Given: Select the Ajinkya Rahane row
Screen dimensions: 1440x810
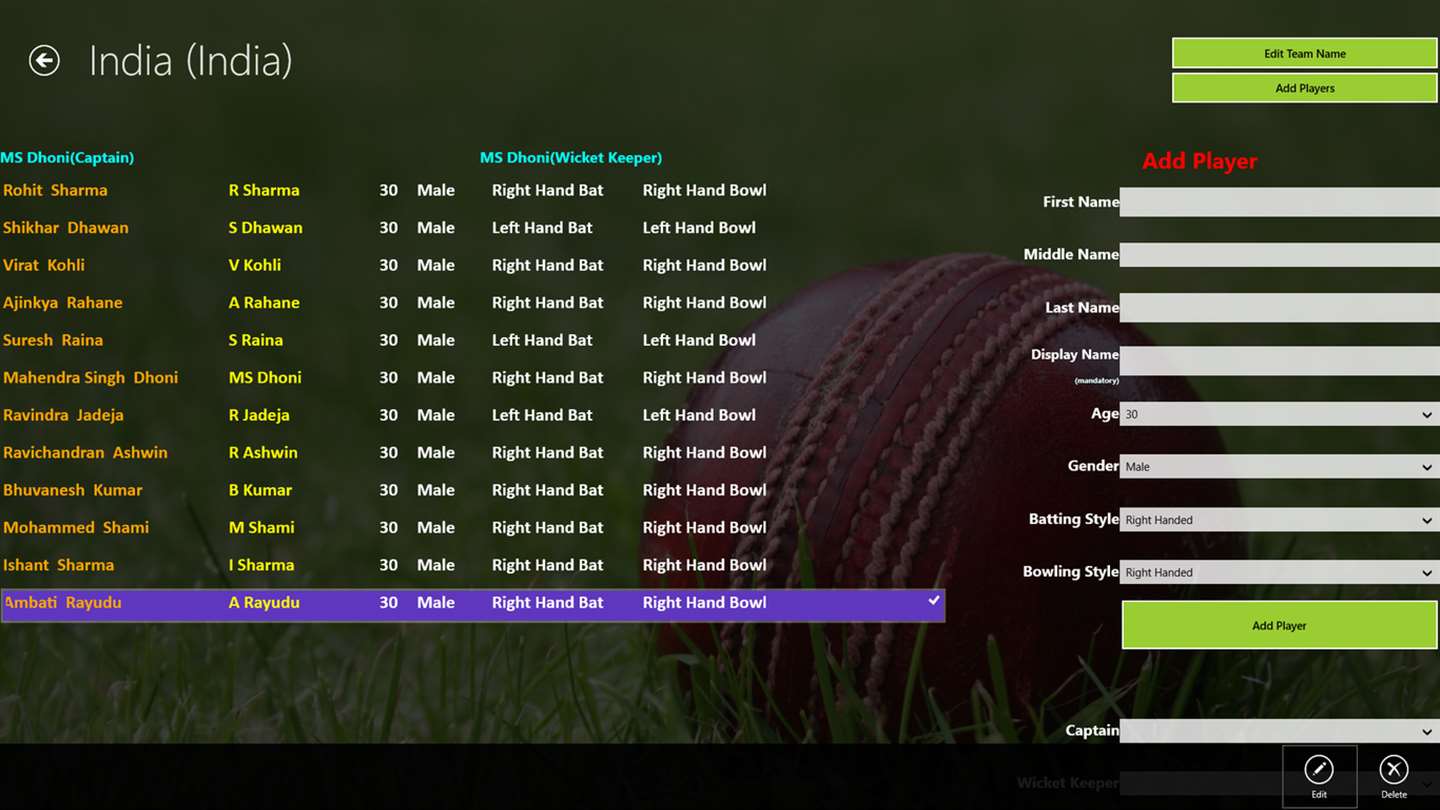Looking at the screenshot, I should (x=473, y=303).
